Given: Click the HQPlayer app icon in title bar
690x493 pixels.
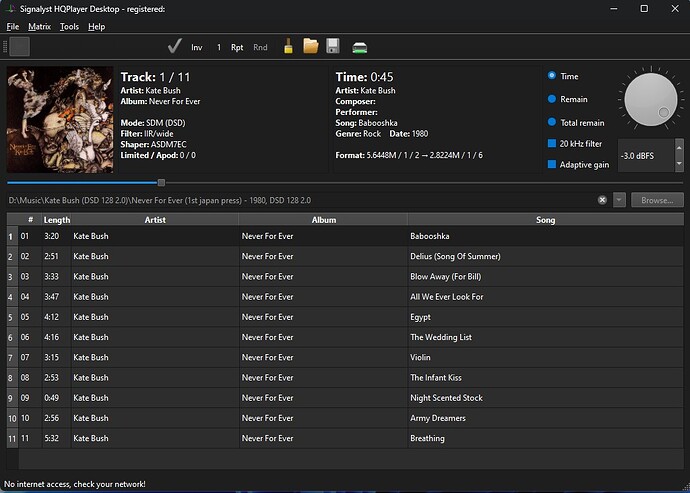Looking at the screenshot, I should pos(10,9).
